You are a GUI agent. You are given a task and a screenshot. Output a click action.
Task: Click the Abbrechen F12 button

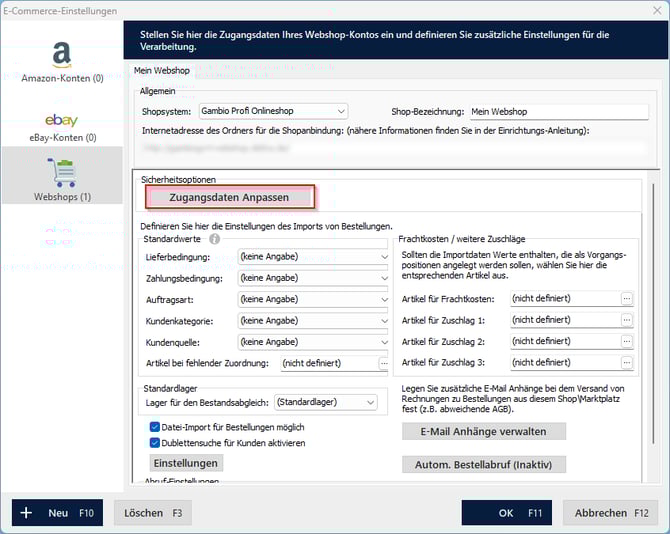click(611, 513)
